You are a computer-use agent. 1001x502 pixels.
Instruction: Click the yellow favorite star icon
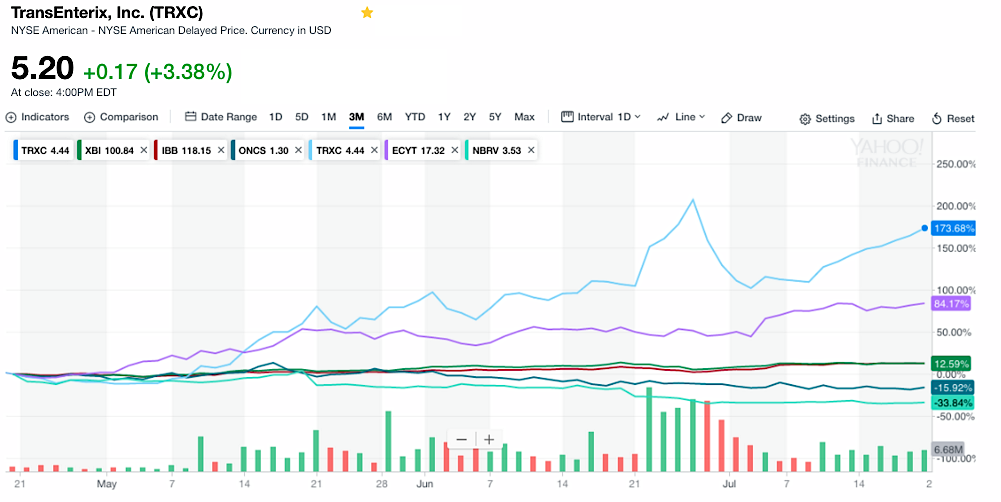pos(367,13)
